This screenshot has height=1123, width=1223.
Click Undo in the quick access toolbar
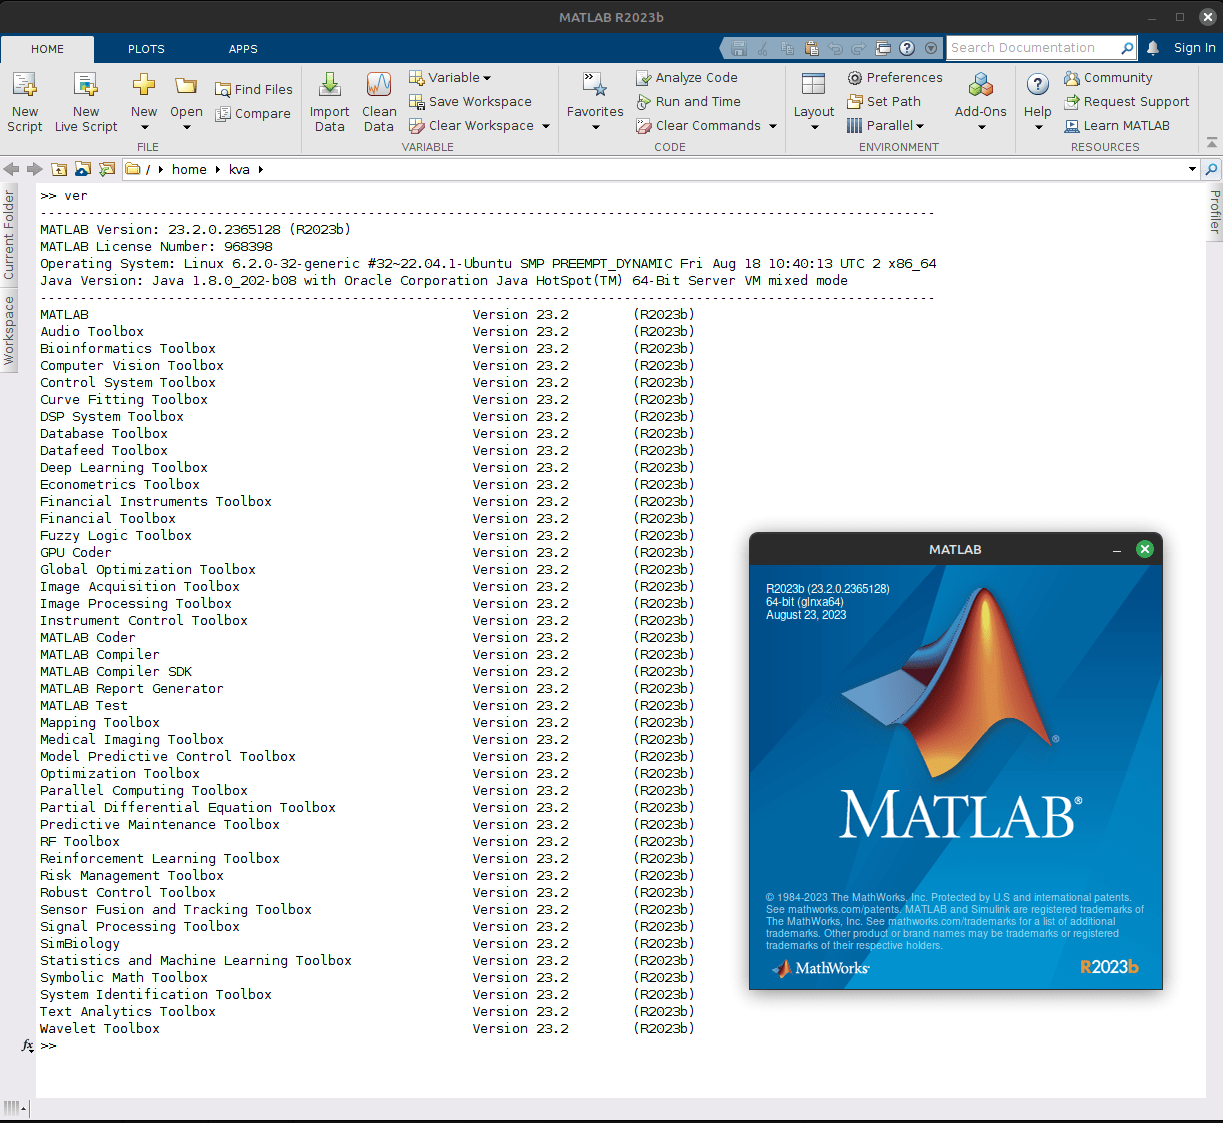[835, 48]
